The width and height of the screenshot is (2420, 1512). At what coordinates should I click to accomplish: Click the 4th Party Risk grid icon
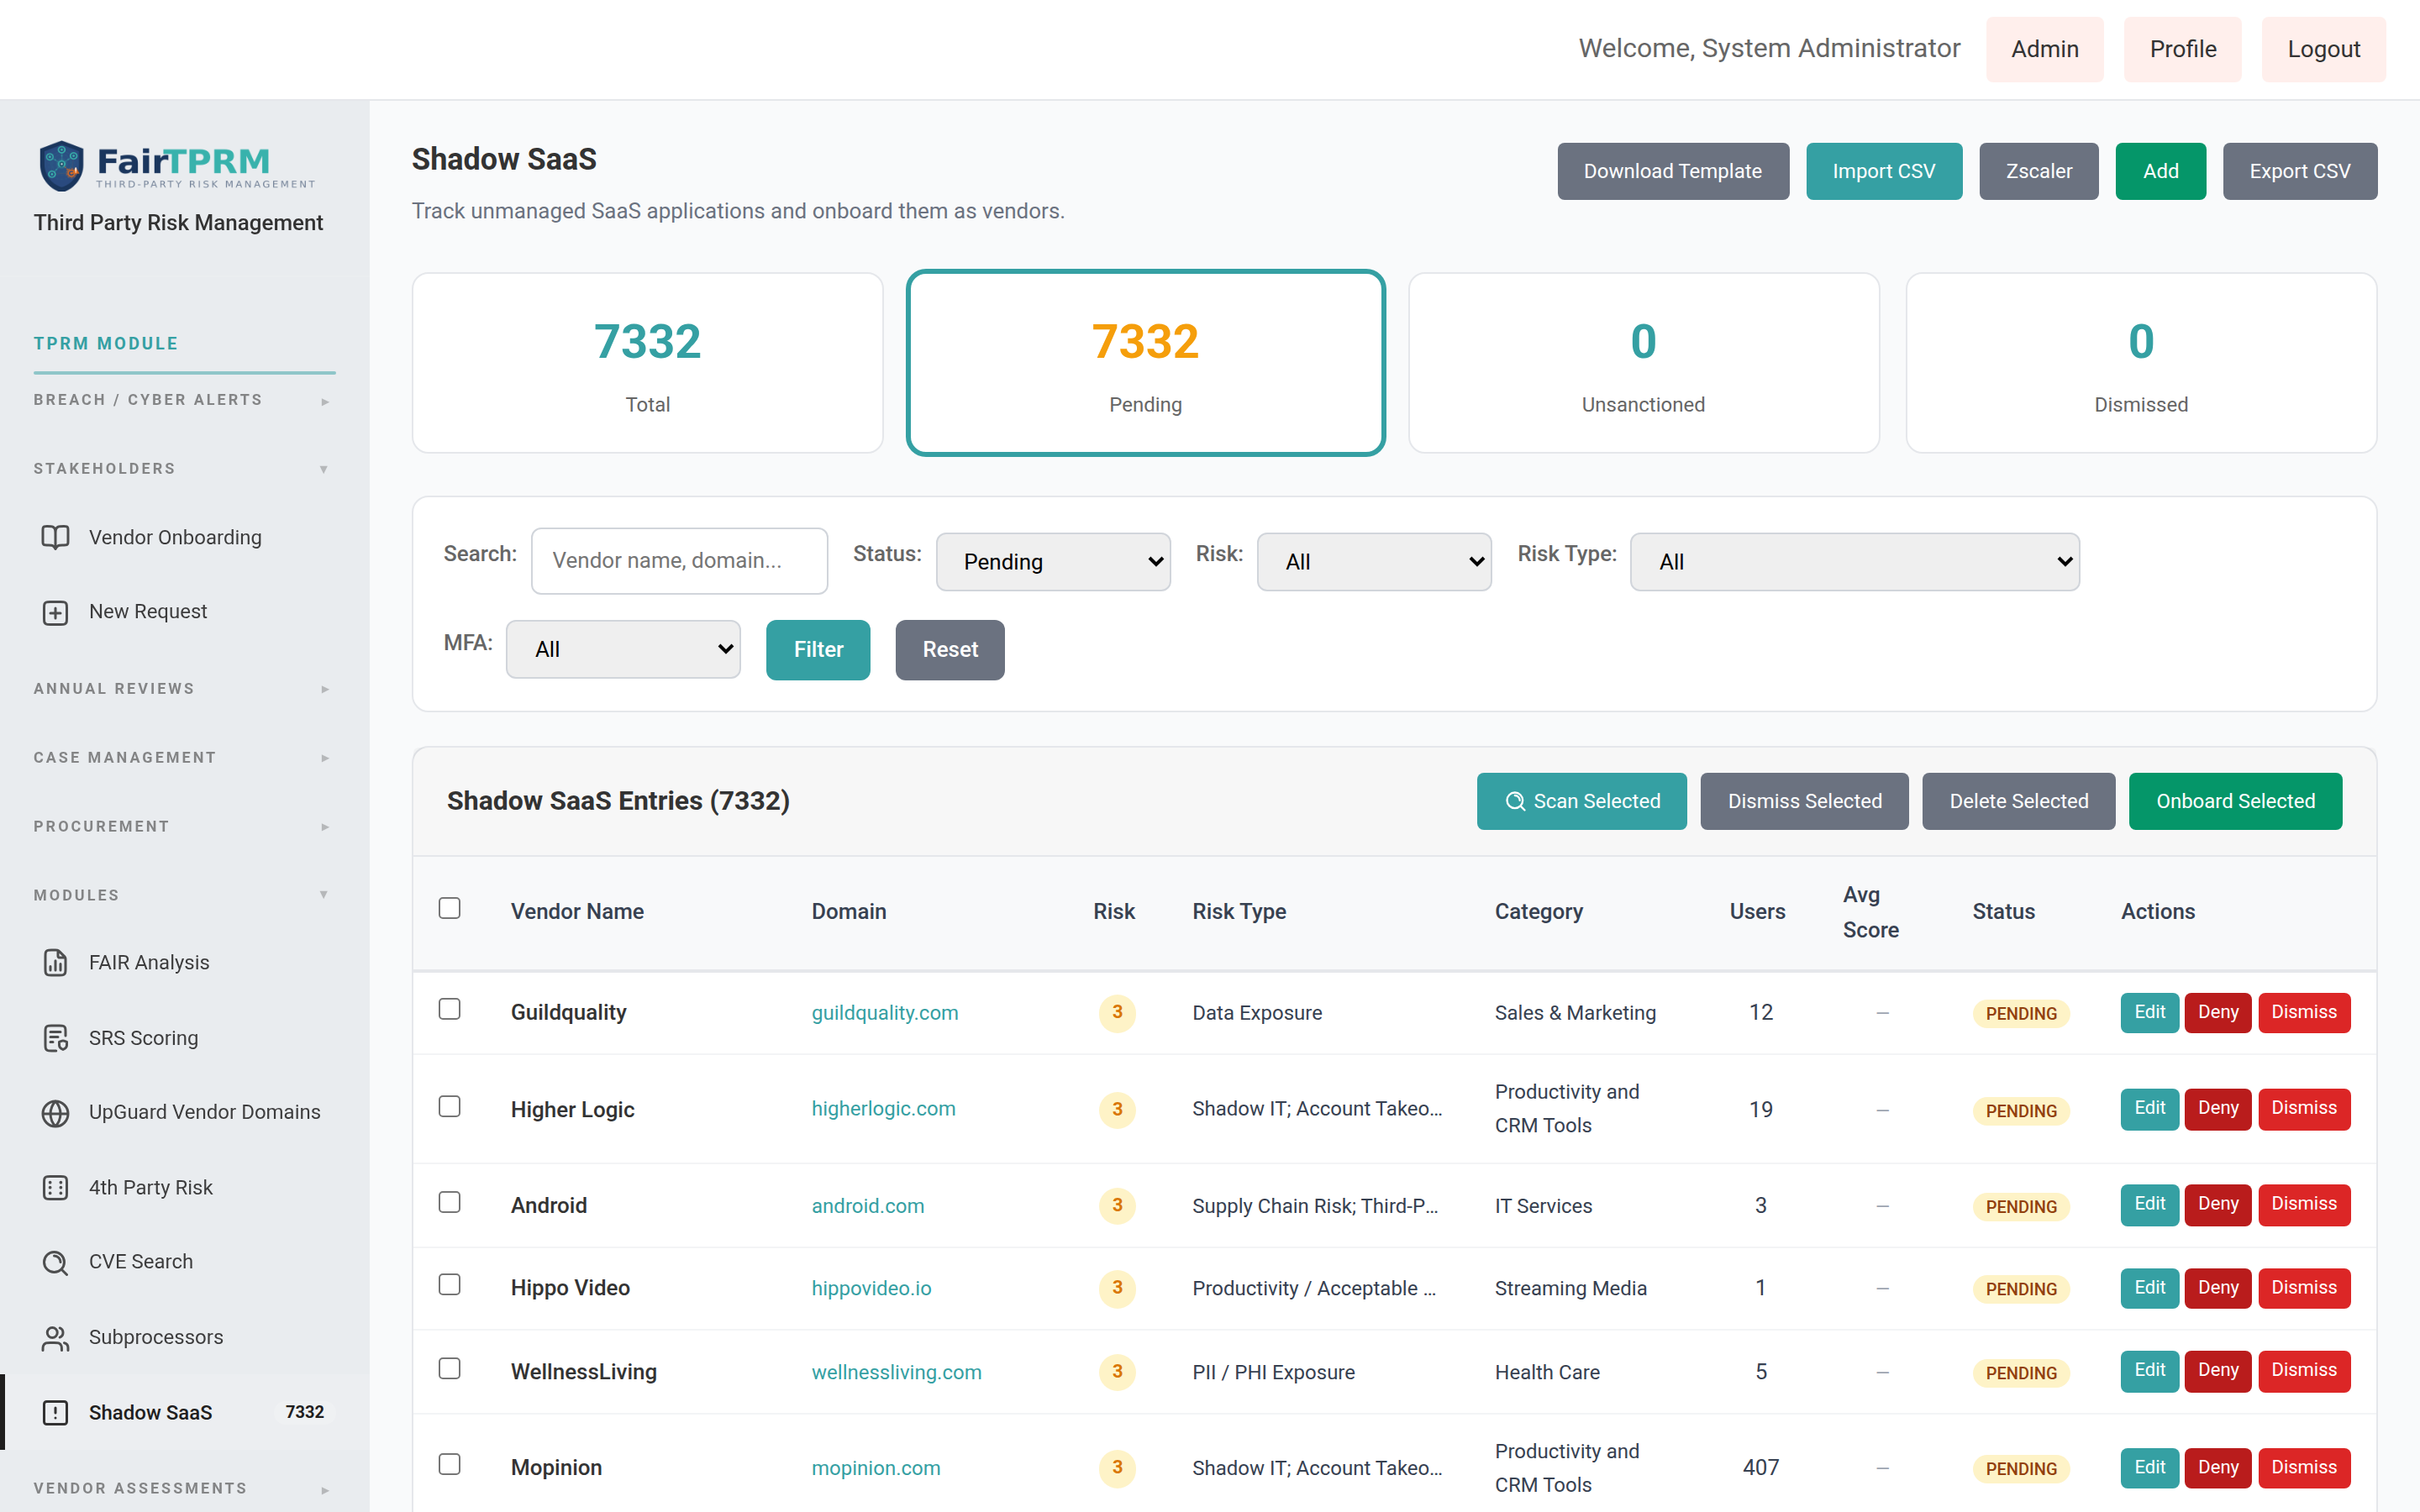point(55,1187)
